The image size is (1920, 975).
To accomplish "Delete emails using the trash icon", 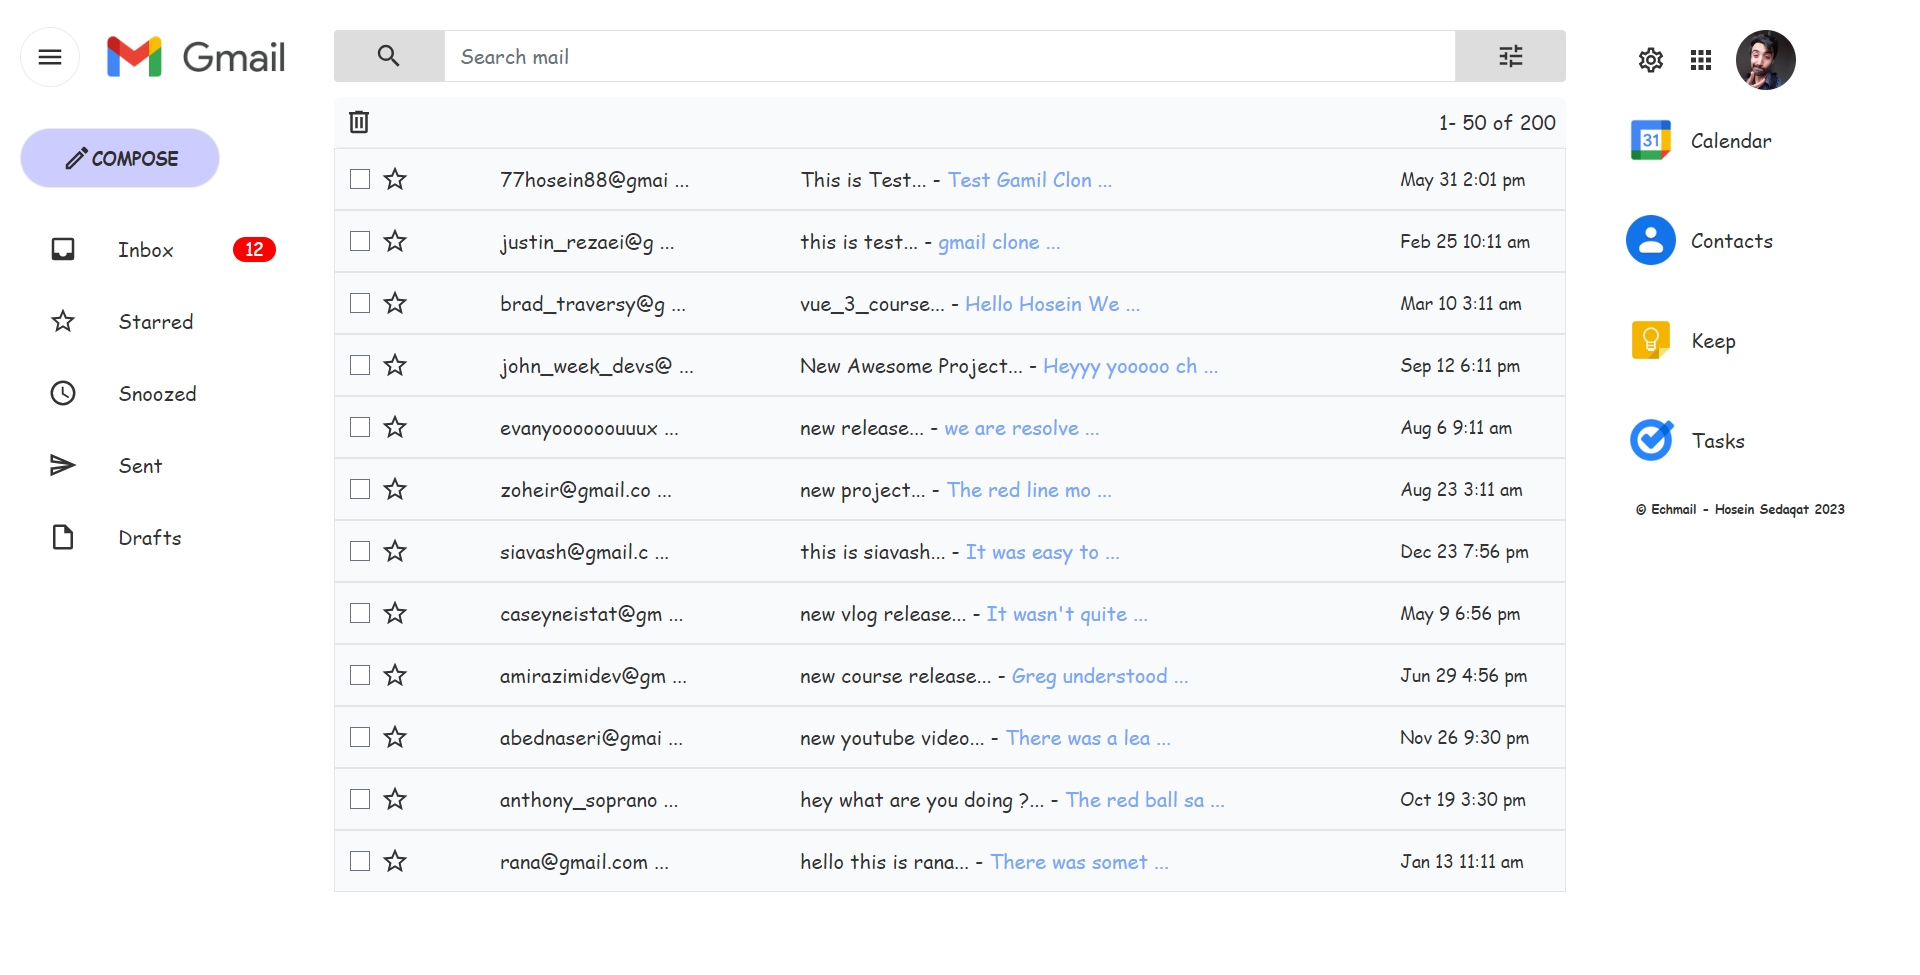I will [359, 121].
